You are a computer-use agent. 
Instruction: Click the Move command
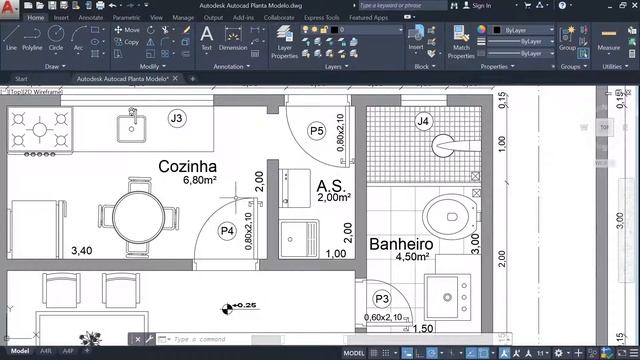[127, 30]
